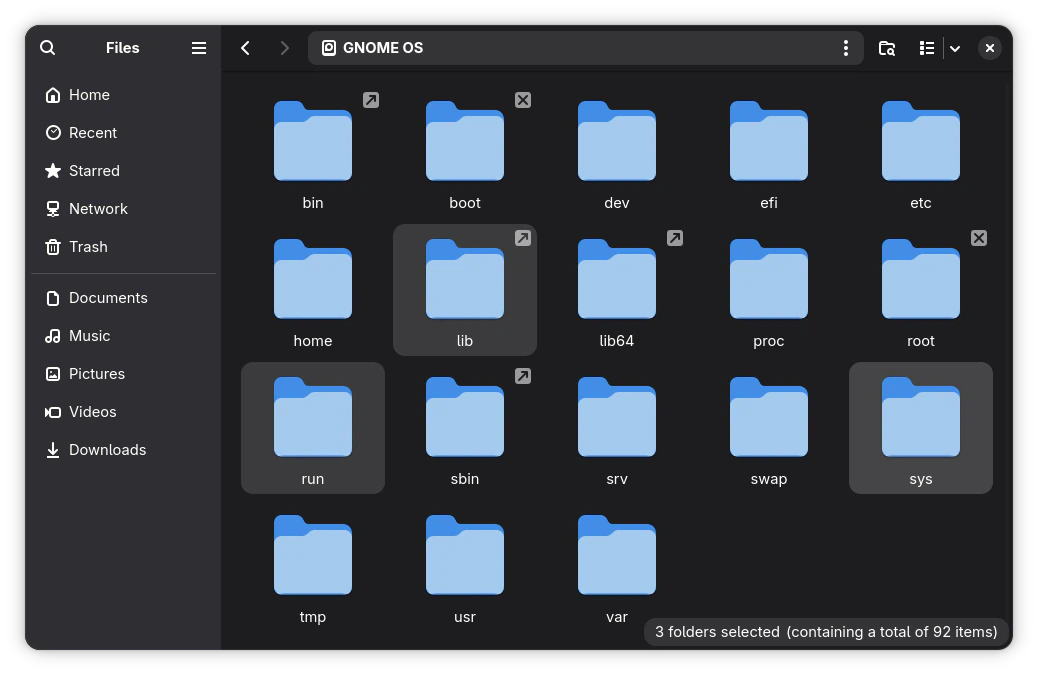1038x675 pixels.
Task: Select the etc folder icon
Action: 921,141
